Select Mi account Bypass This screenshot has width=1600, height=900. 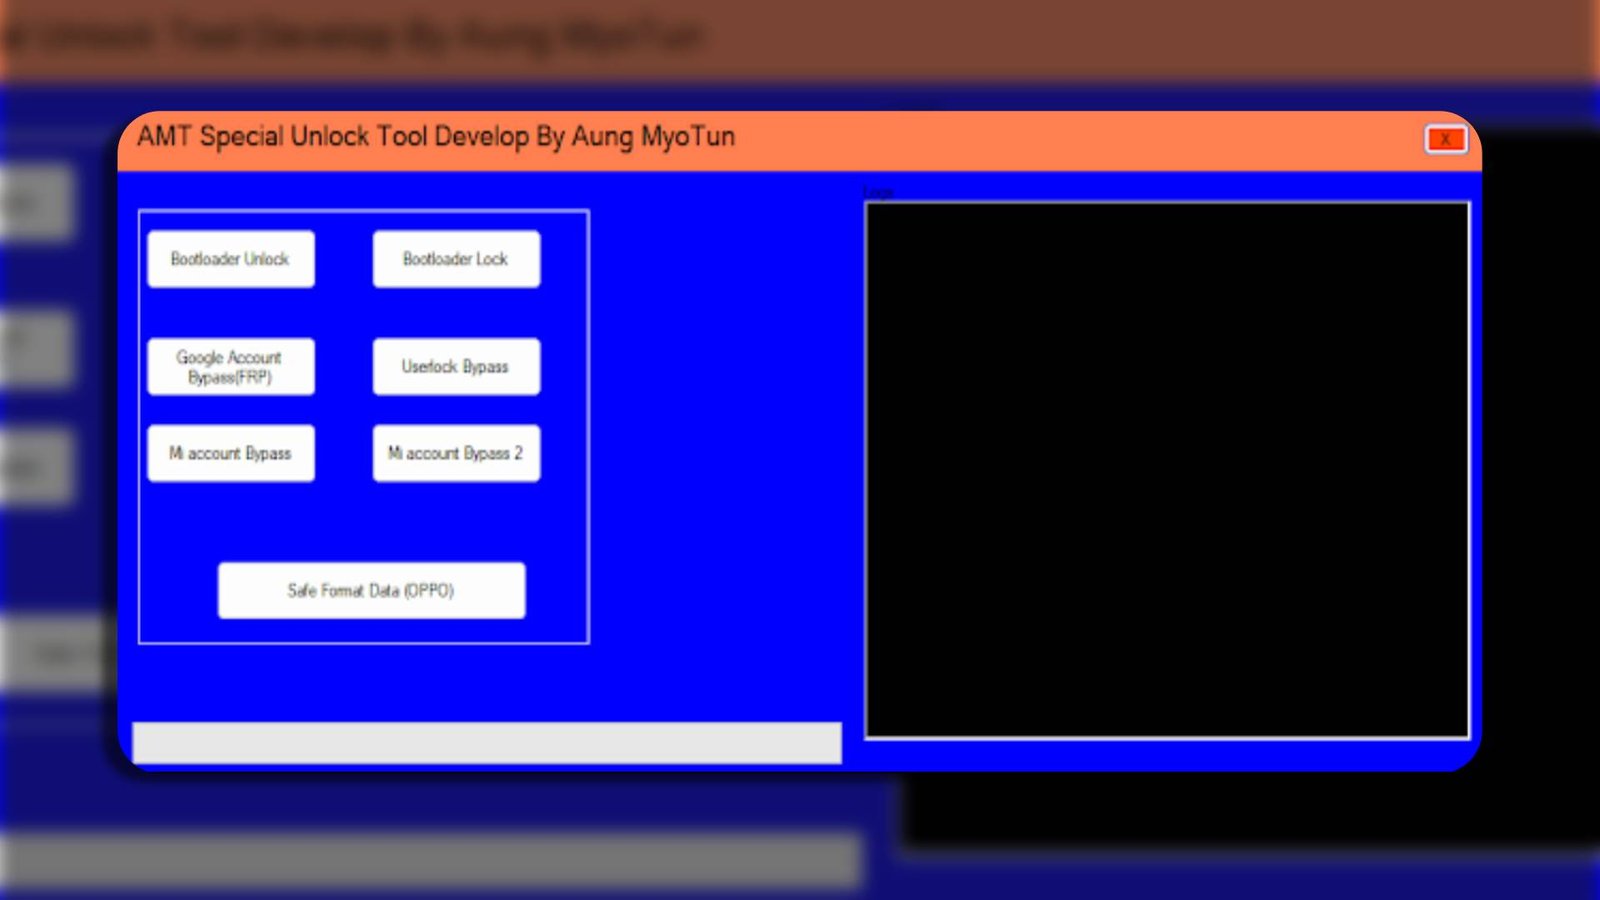[230, 452]
